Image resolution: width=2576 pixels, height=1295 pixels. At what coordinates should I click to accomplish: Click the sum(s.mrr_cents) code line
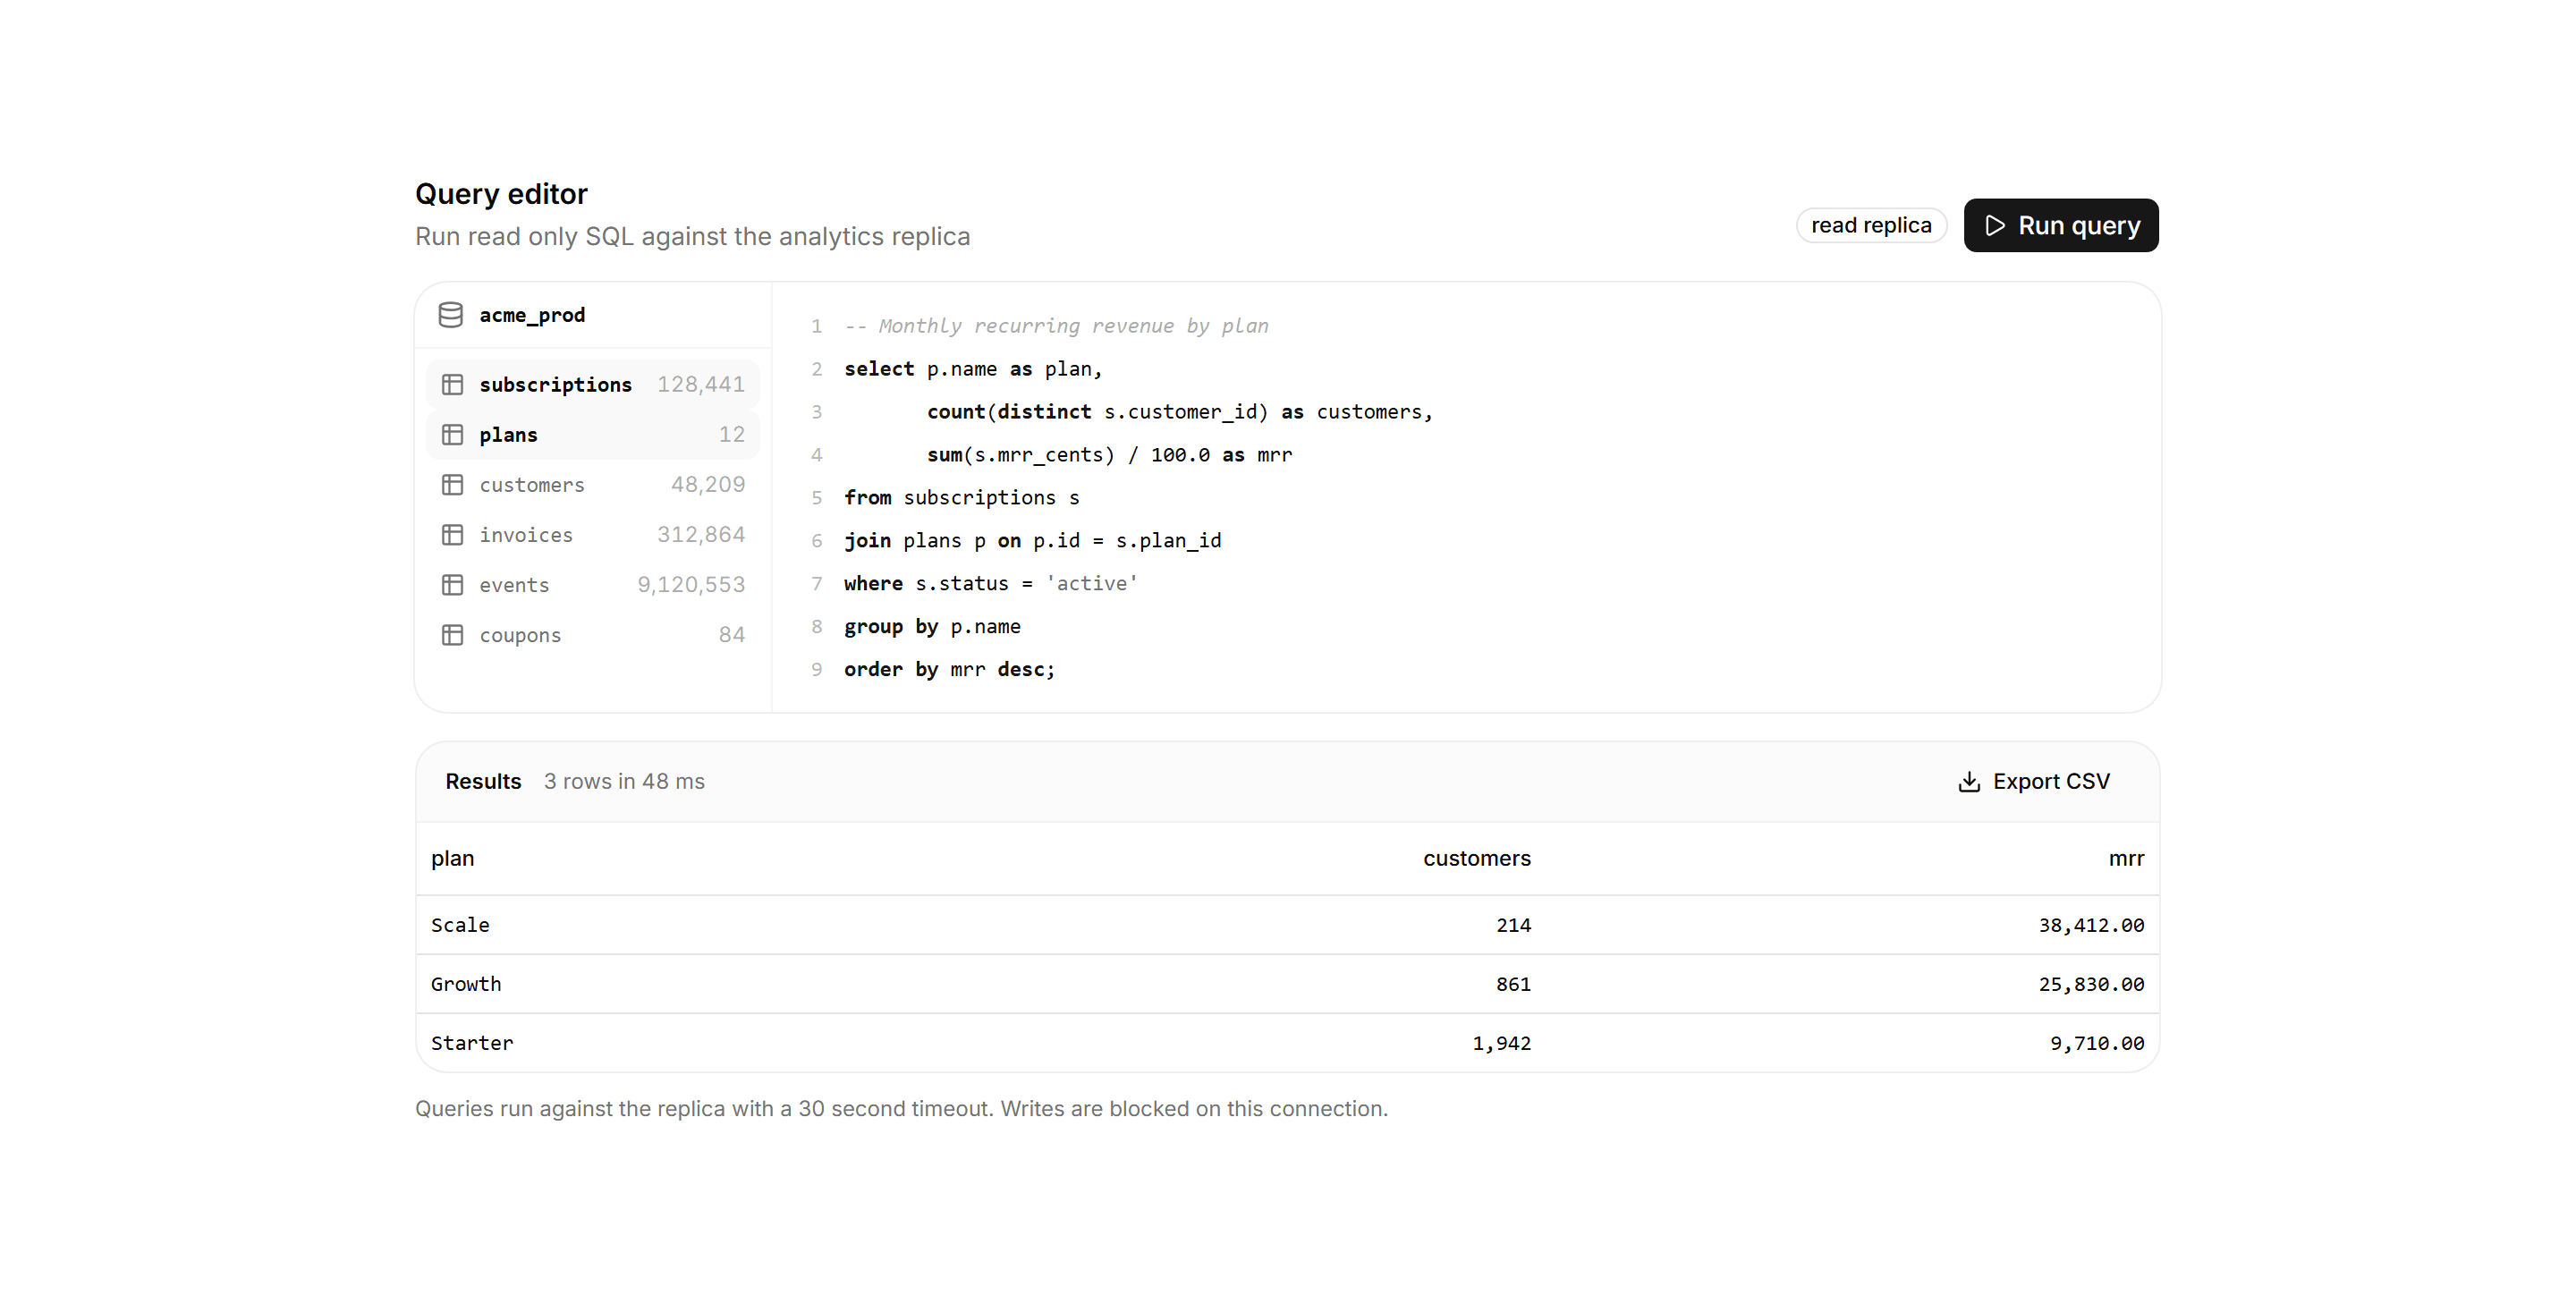pos(1109,455)
